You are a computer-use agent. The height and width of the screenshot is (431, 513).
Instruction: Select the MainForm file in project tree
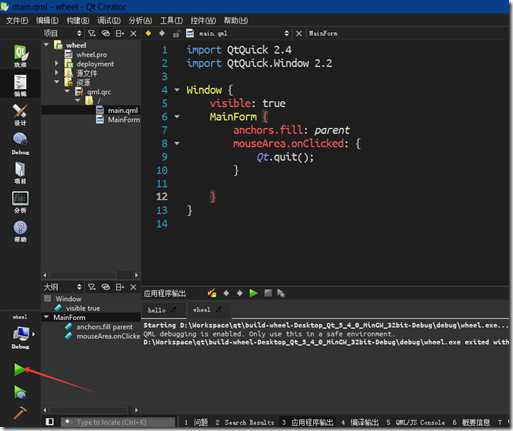point(123,119)
